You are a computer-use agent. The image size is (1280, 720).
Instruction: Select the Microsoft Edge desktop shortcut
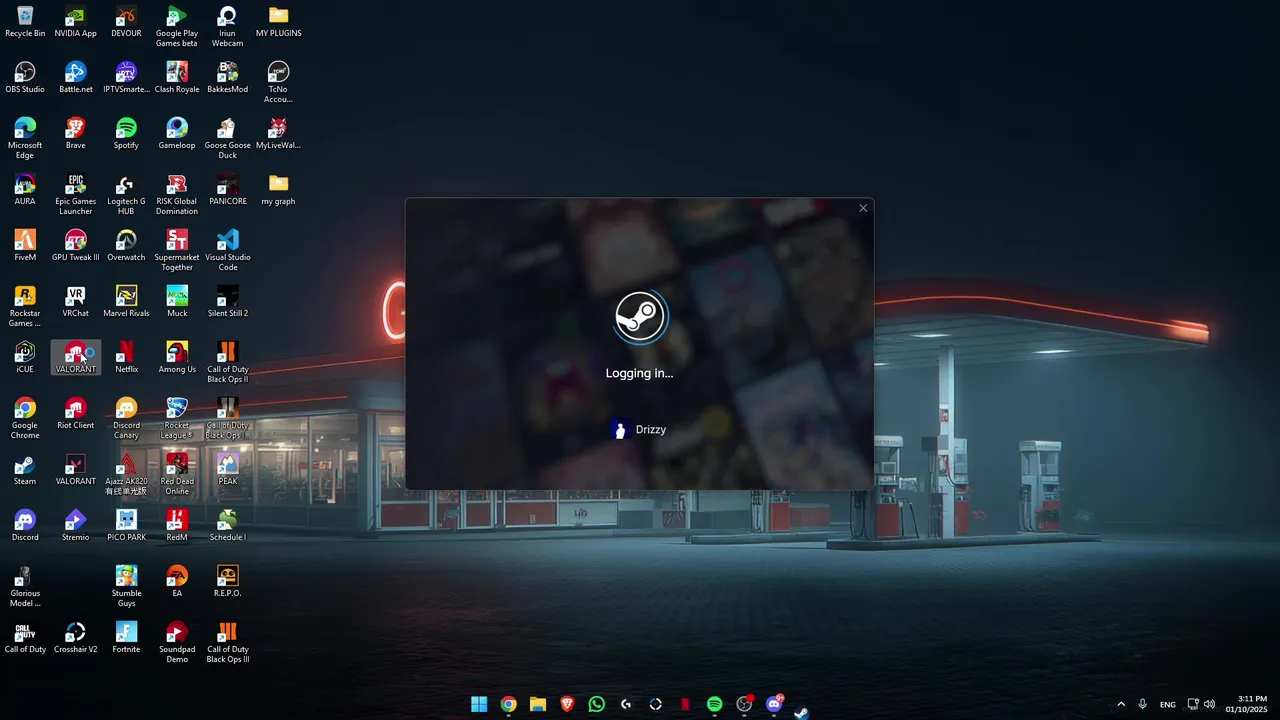[25, 139]
